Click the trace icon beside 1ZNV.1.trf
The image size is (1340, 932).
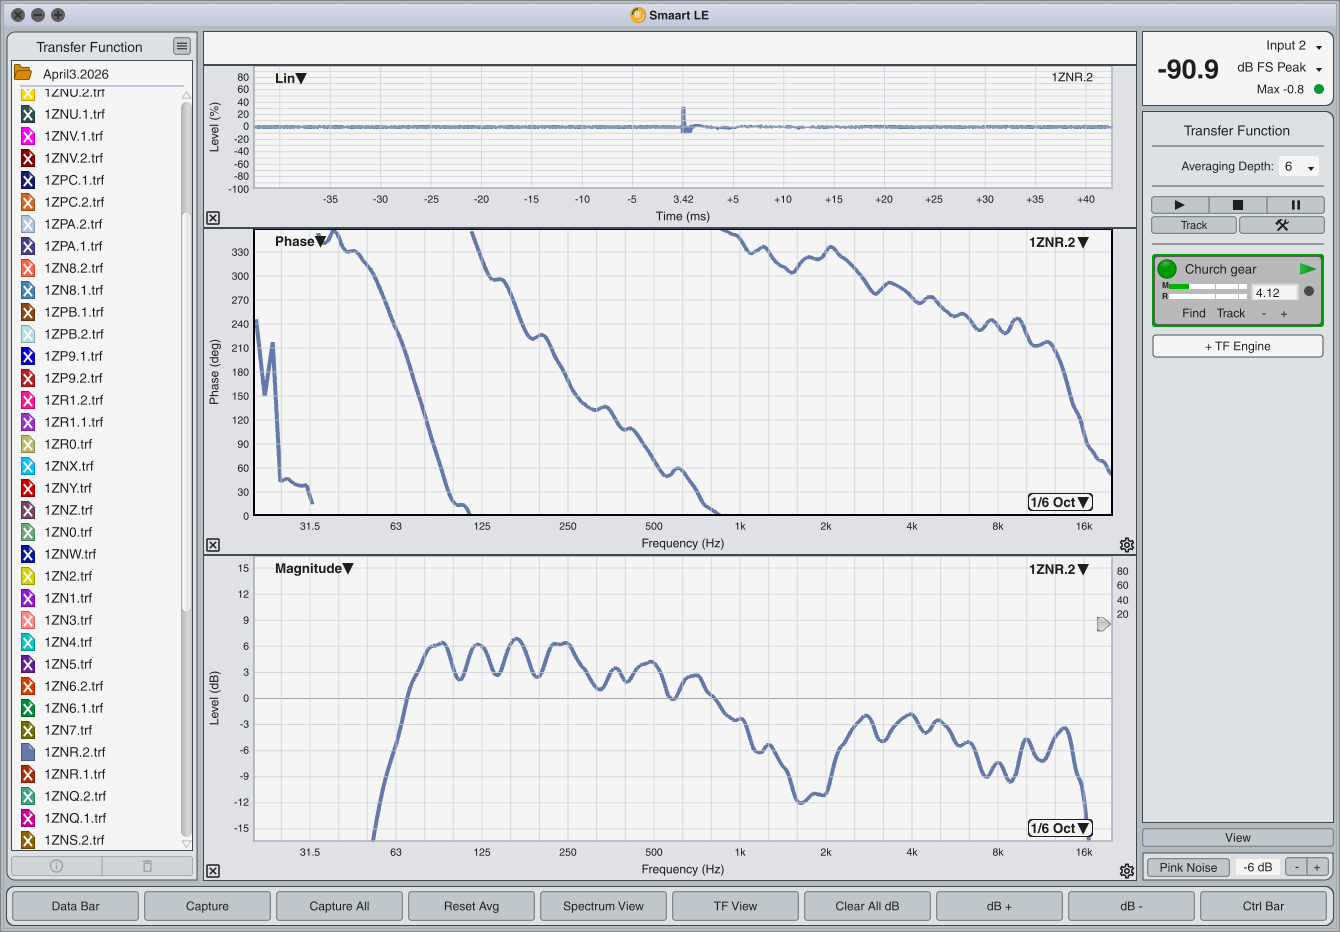coord(28,136)
